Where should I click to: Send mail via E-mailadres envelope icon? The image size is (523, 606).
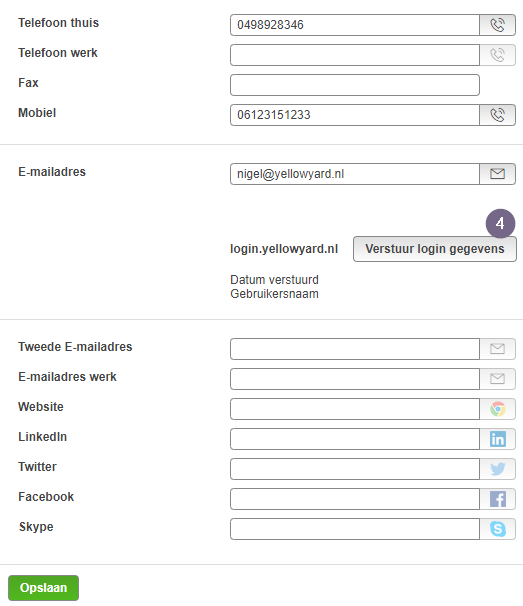497,174
